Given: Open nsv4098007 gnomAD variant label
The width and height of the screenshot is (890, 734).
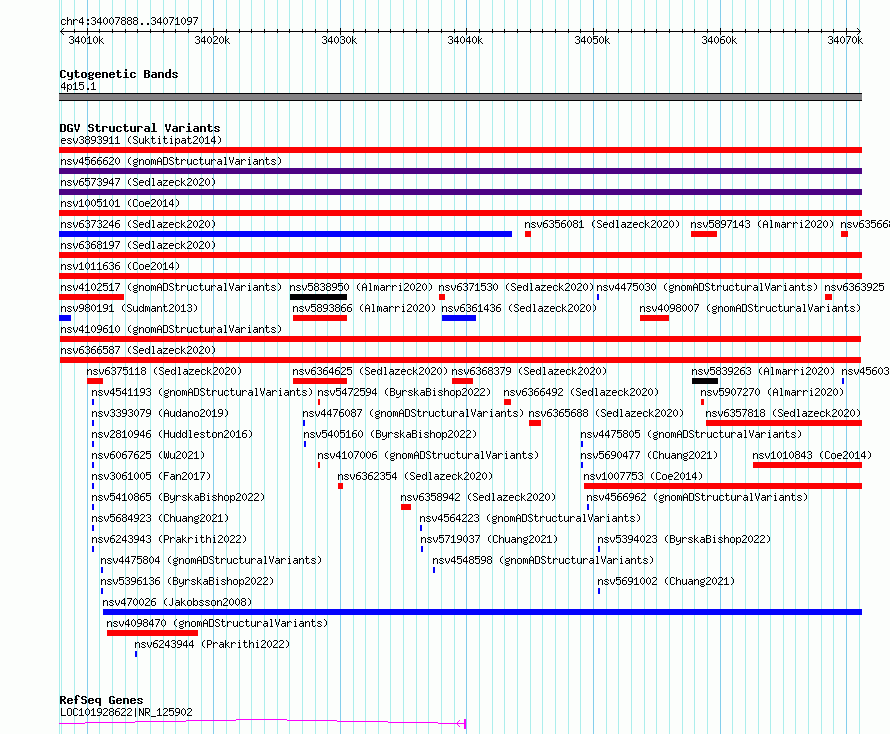Looking at the screenshot, I should click(x=750, y=308).
